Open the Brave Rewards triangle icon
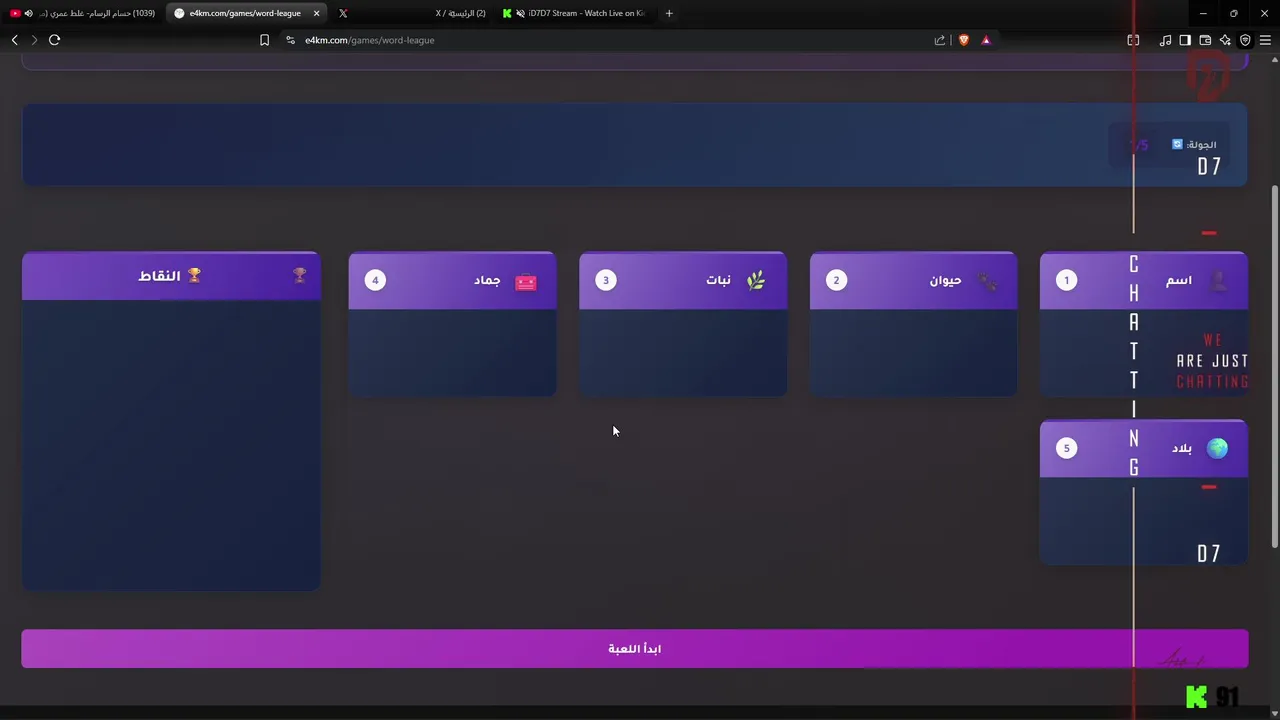 point(986,40)
